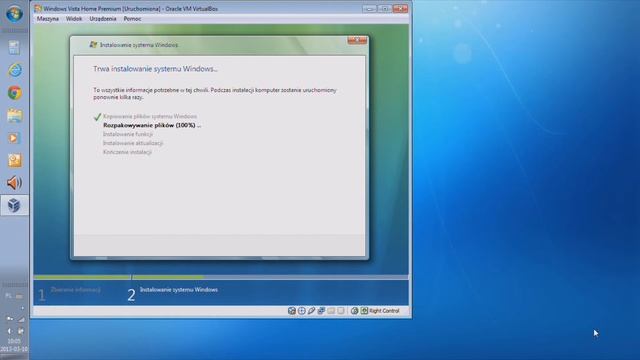The image size is (640, 360).
Task: Click 'Kończenie instalacji' step text
Action: coord(127,152)
